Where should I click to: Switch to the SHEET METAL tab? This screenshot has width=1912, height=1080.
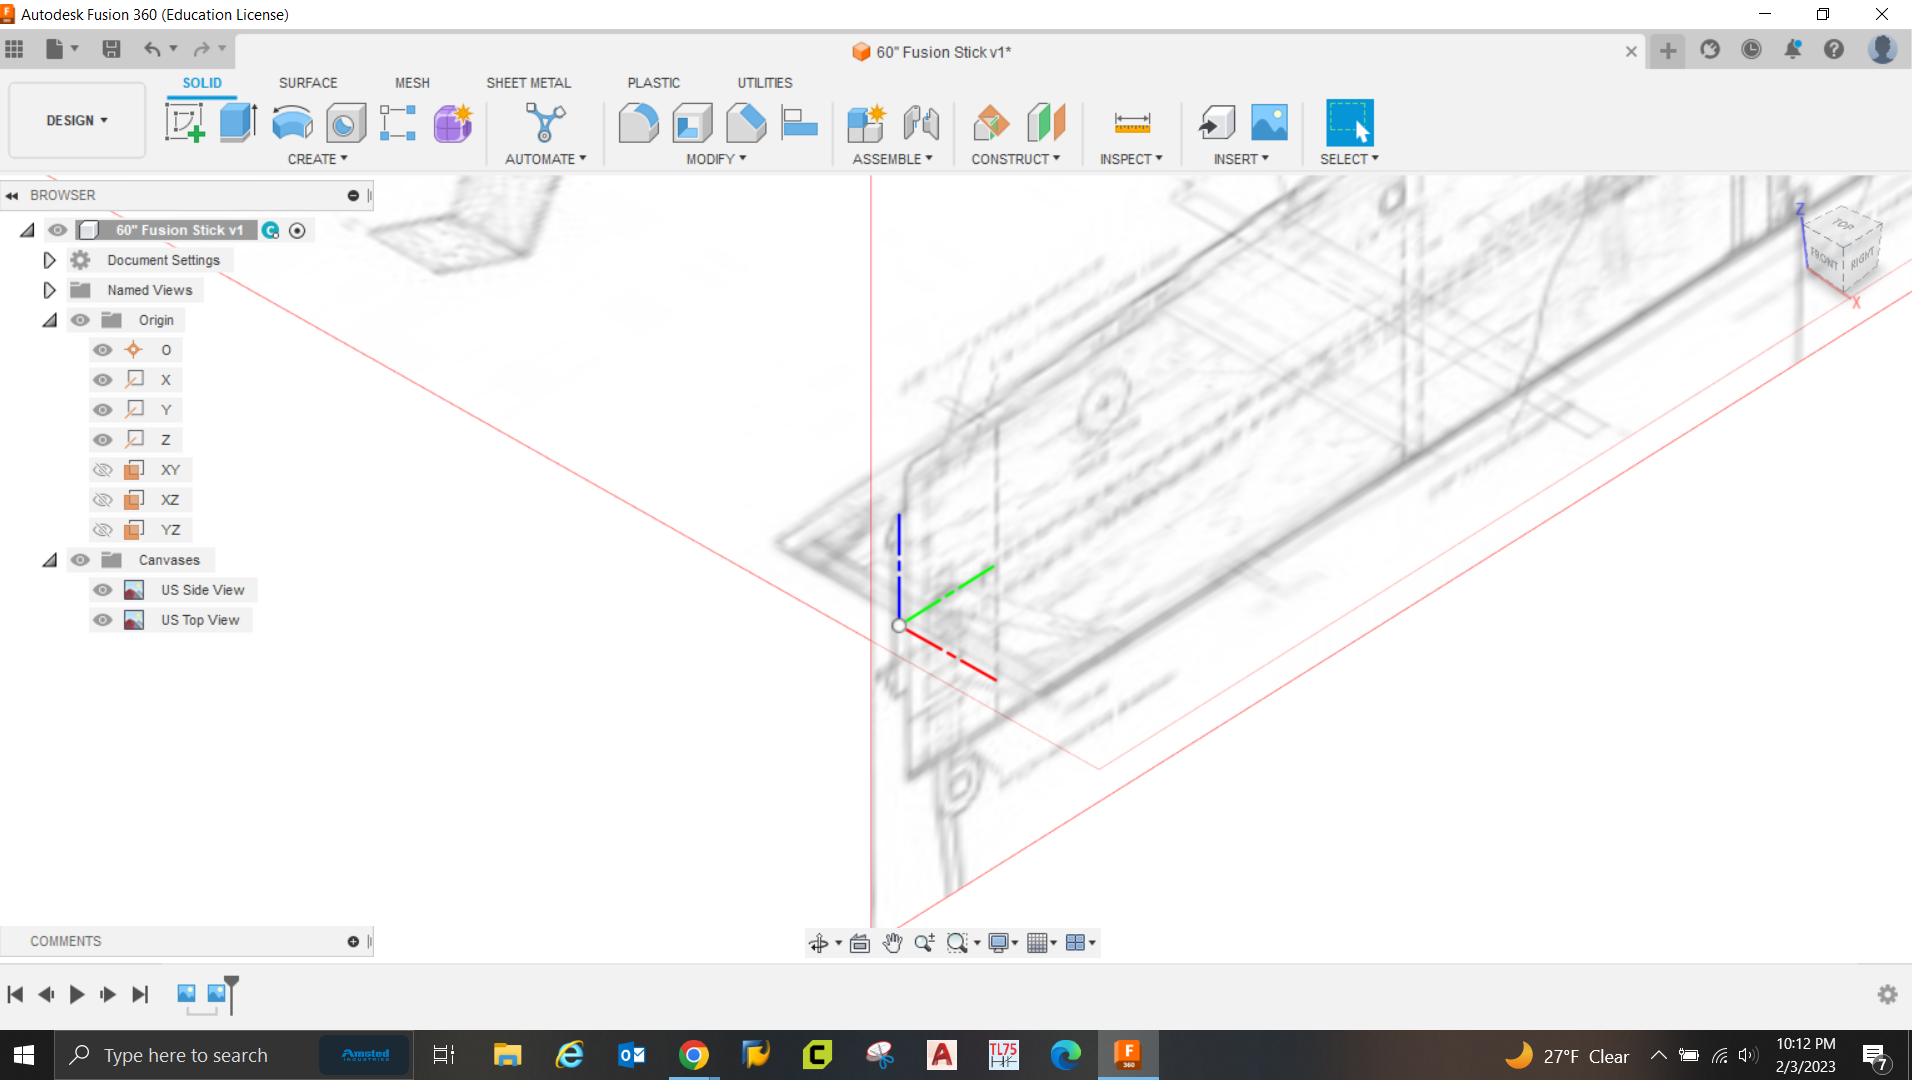point(529,82)
